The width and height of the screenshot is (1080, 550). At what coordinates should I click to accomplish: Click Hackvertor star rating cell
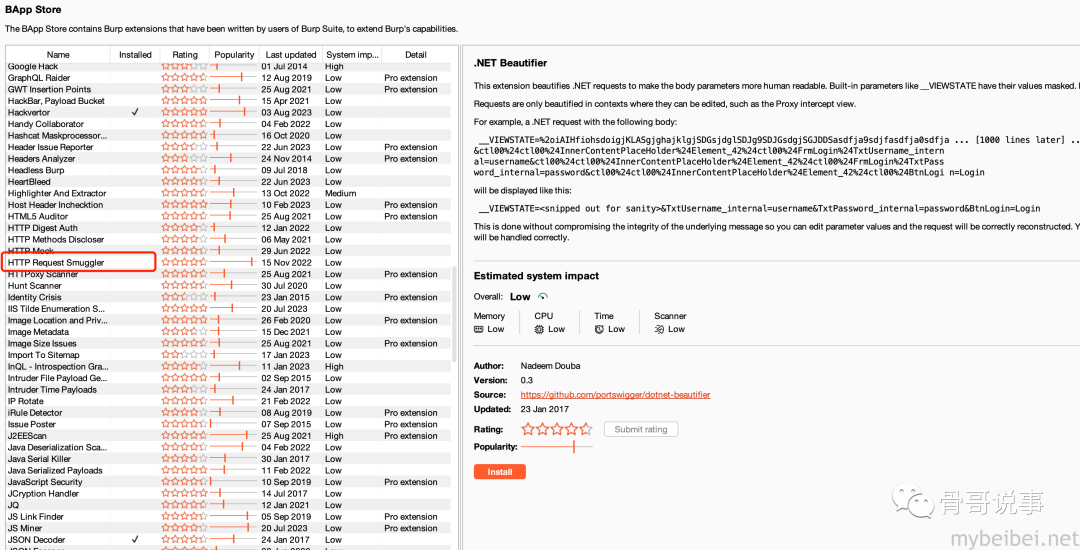pos(184,112)
